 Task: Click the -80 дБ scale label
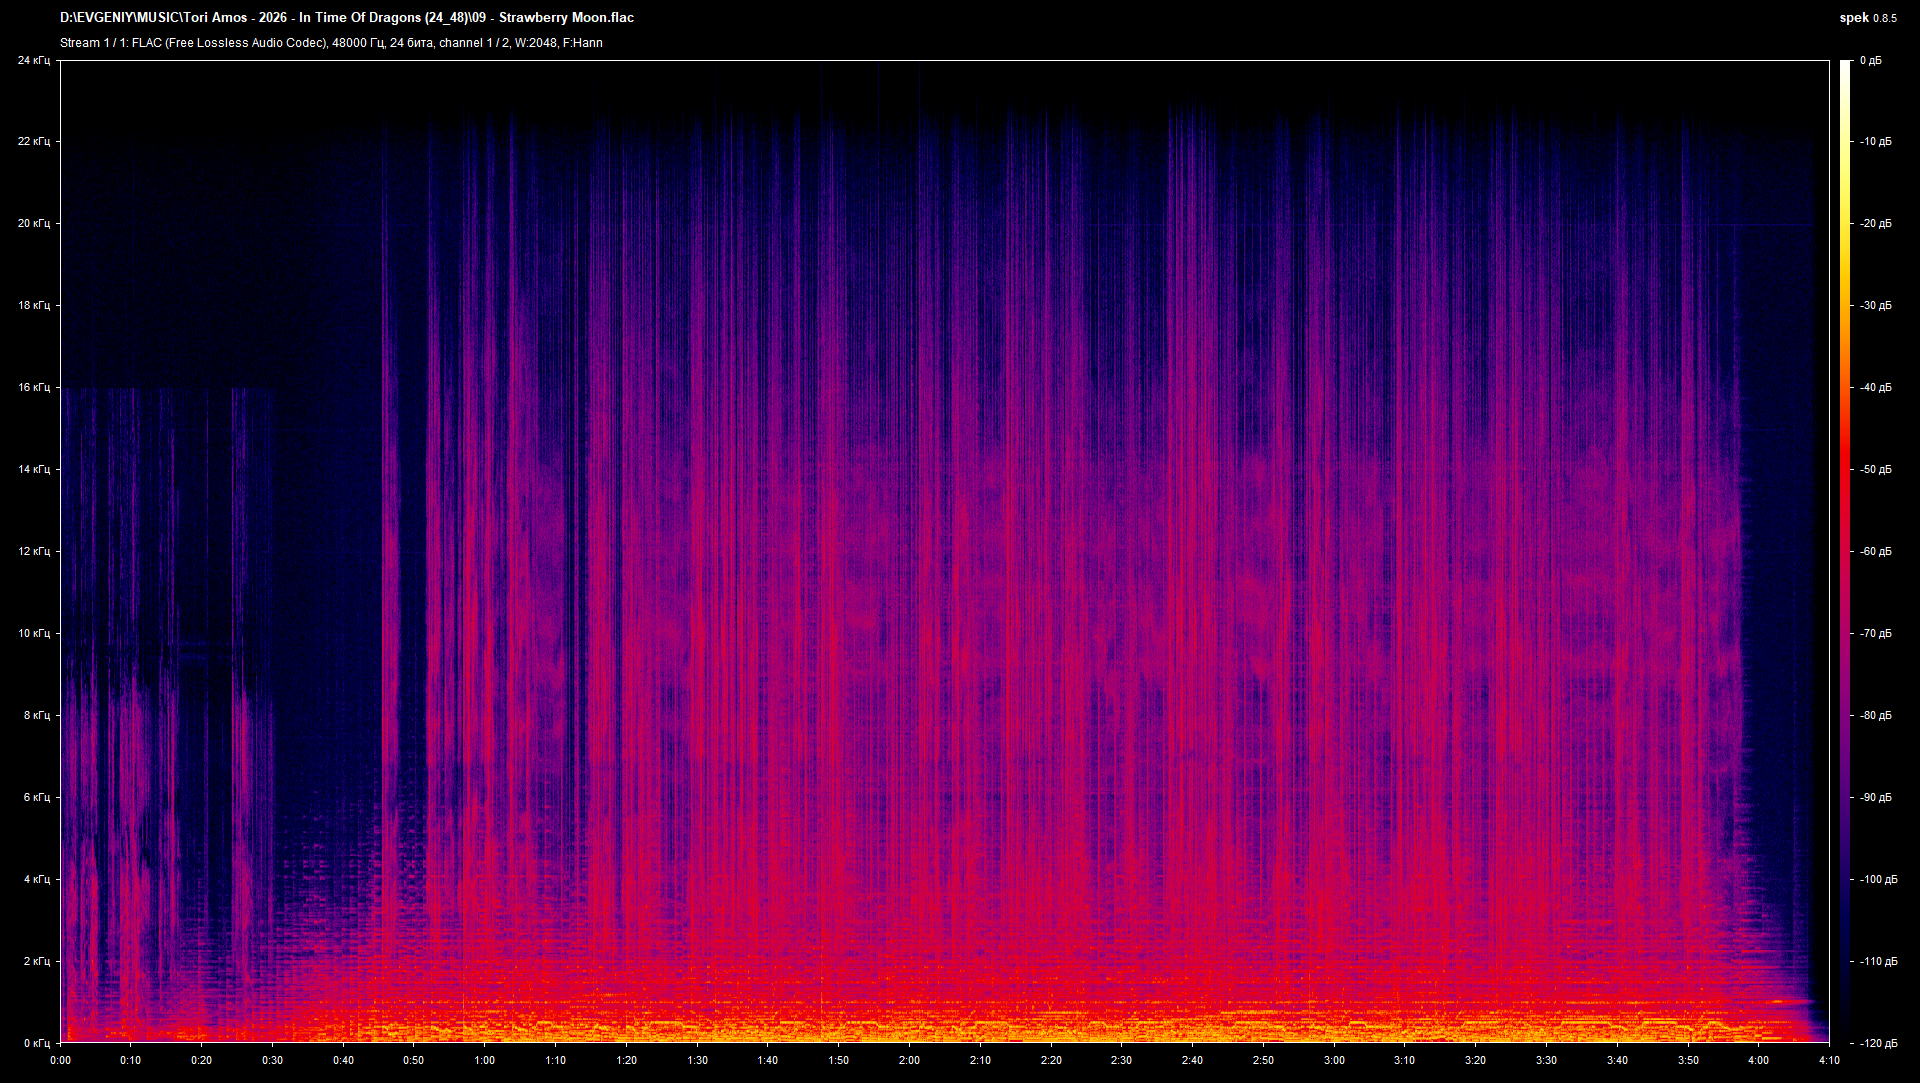click(1876, 716)
